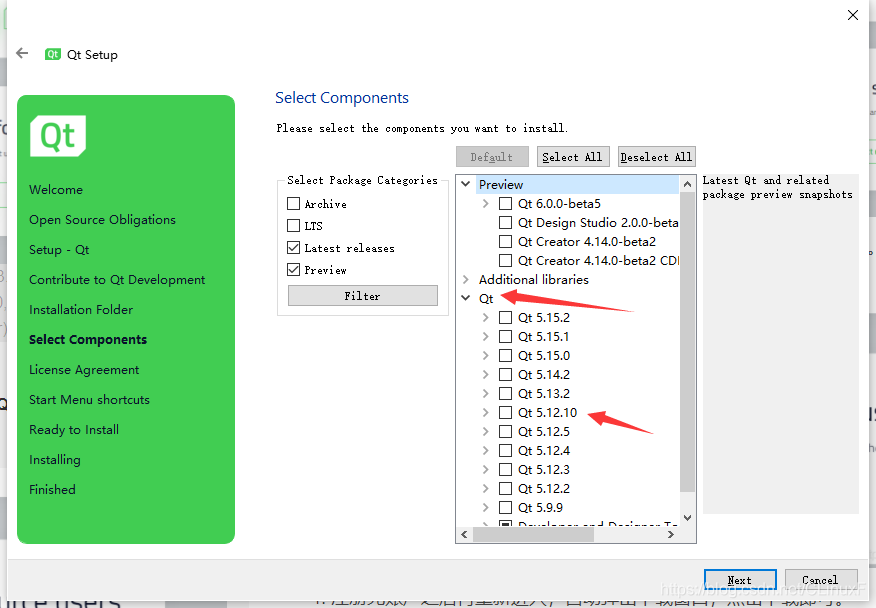The height and width of the screenshot is (608, 876).
Task: Enable the Archive category checkbox
Action: point(293,203)
